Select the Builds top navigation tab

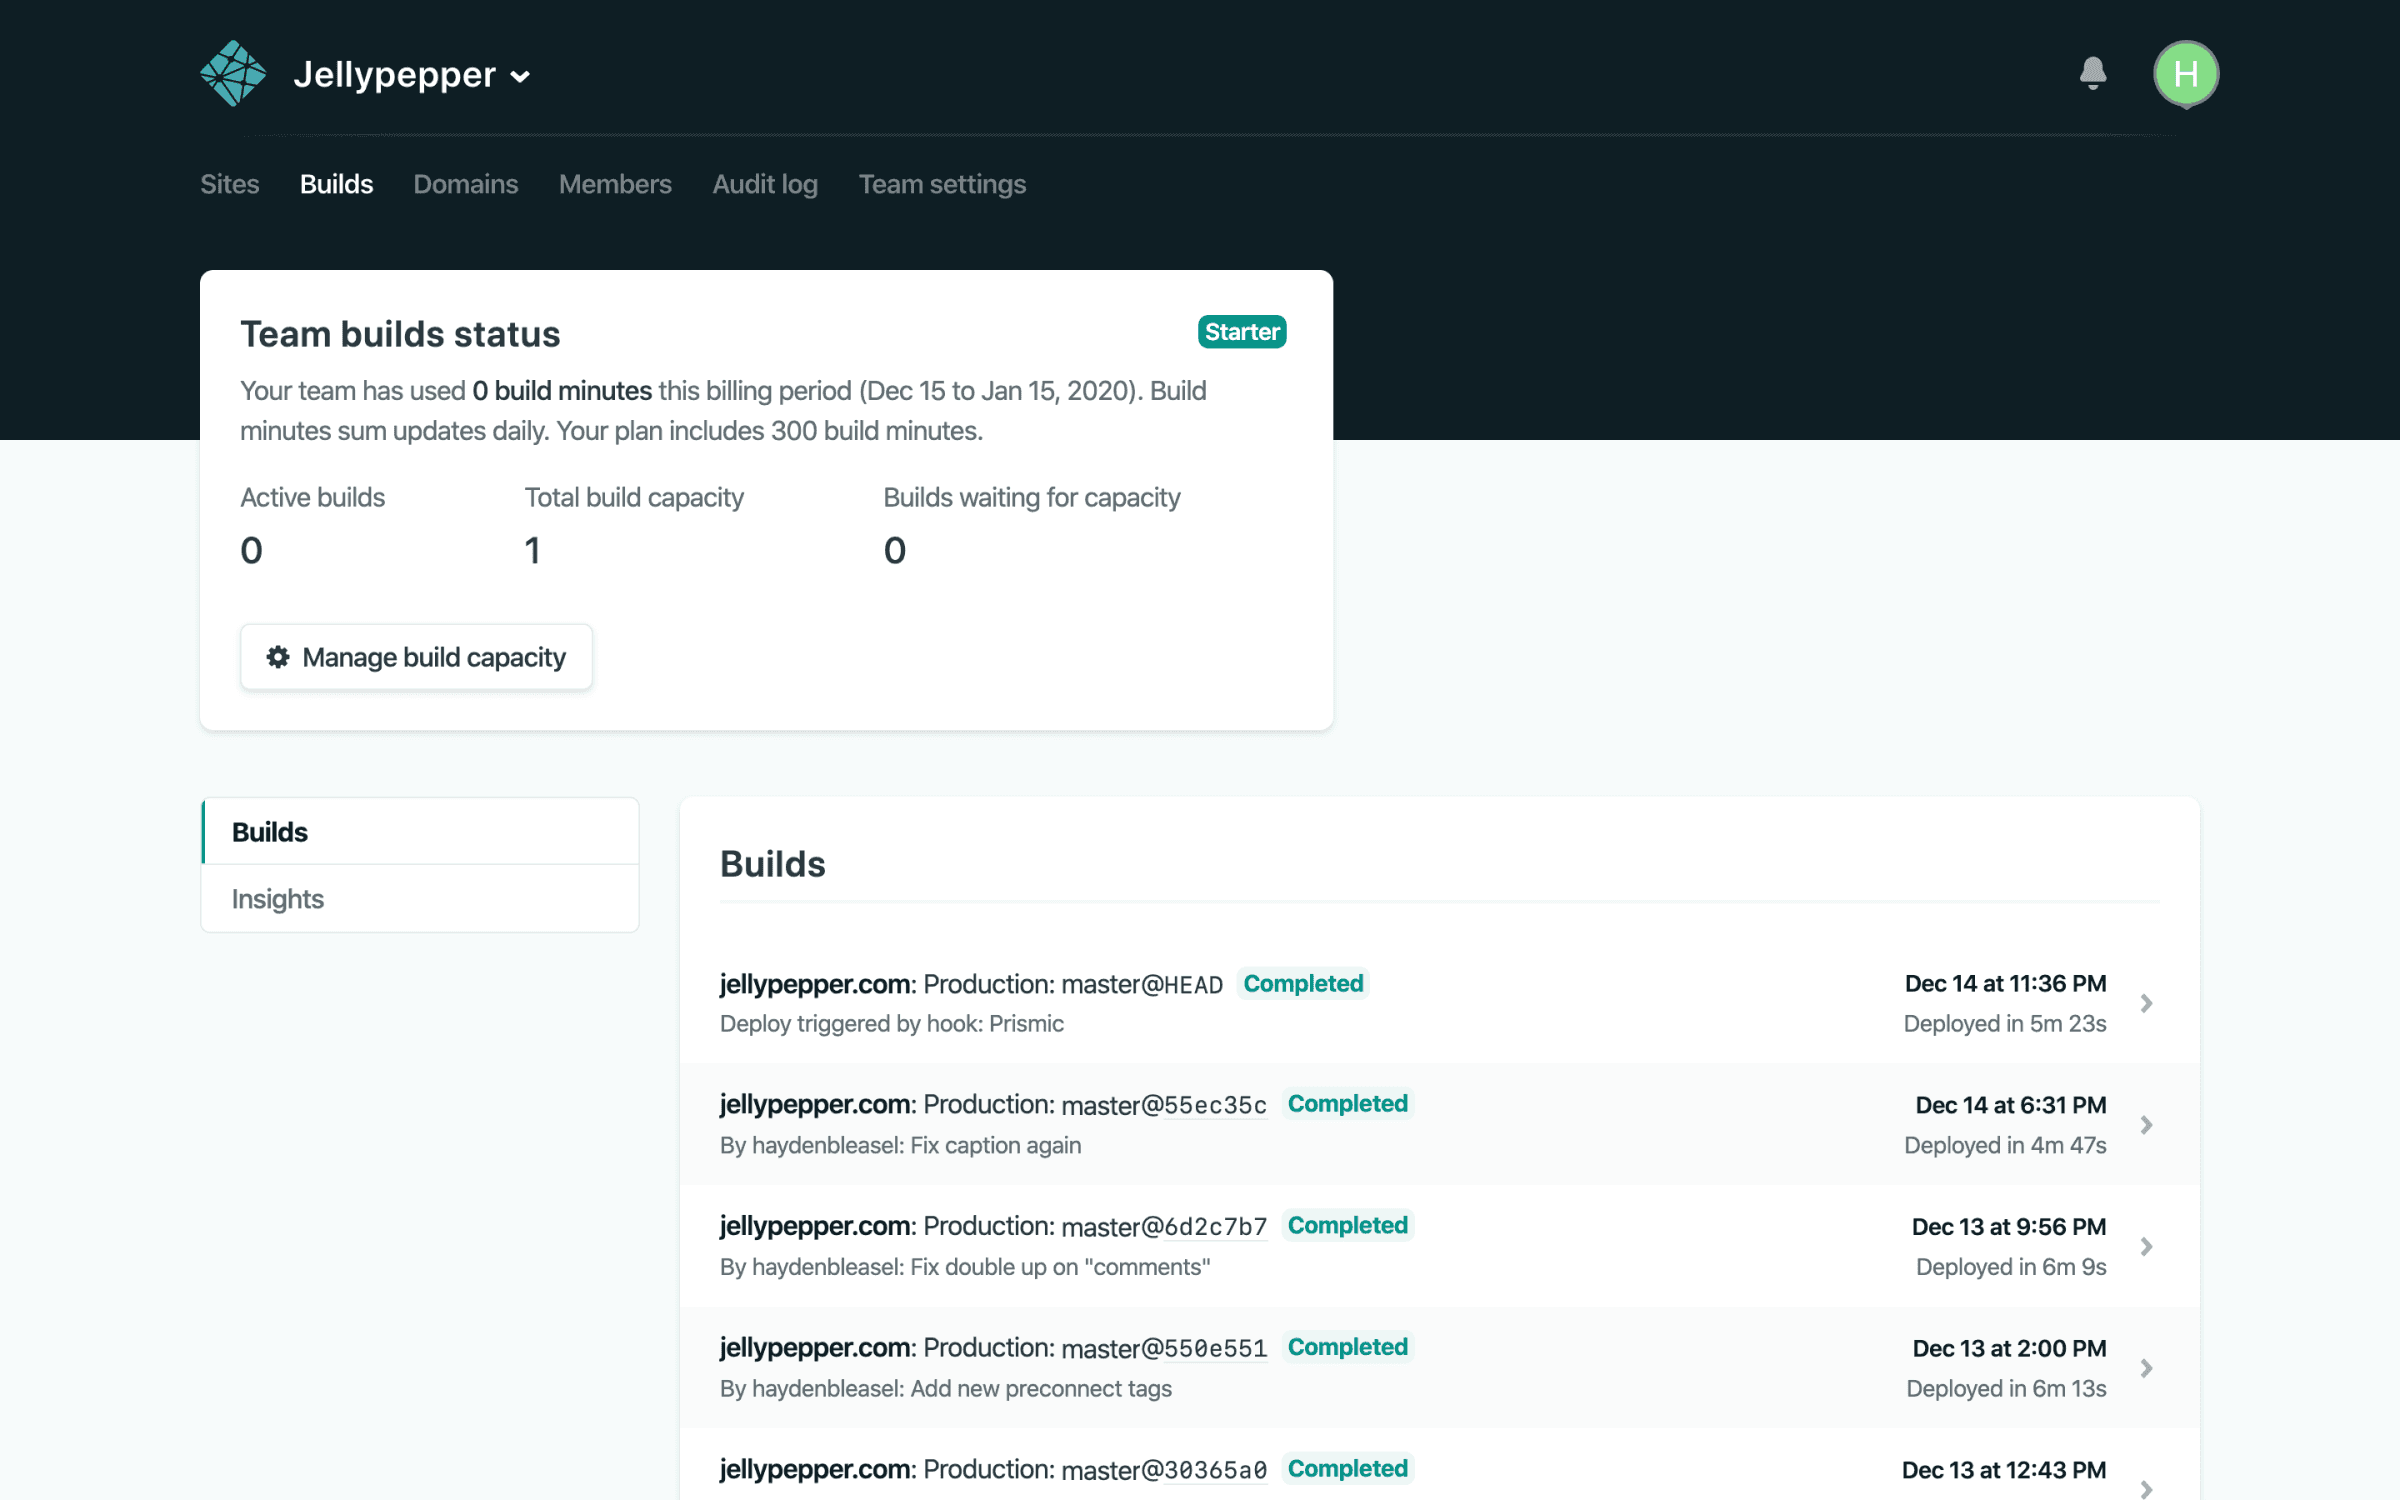[336, 184]
